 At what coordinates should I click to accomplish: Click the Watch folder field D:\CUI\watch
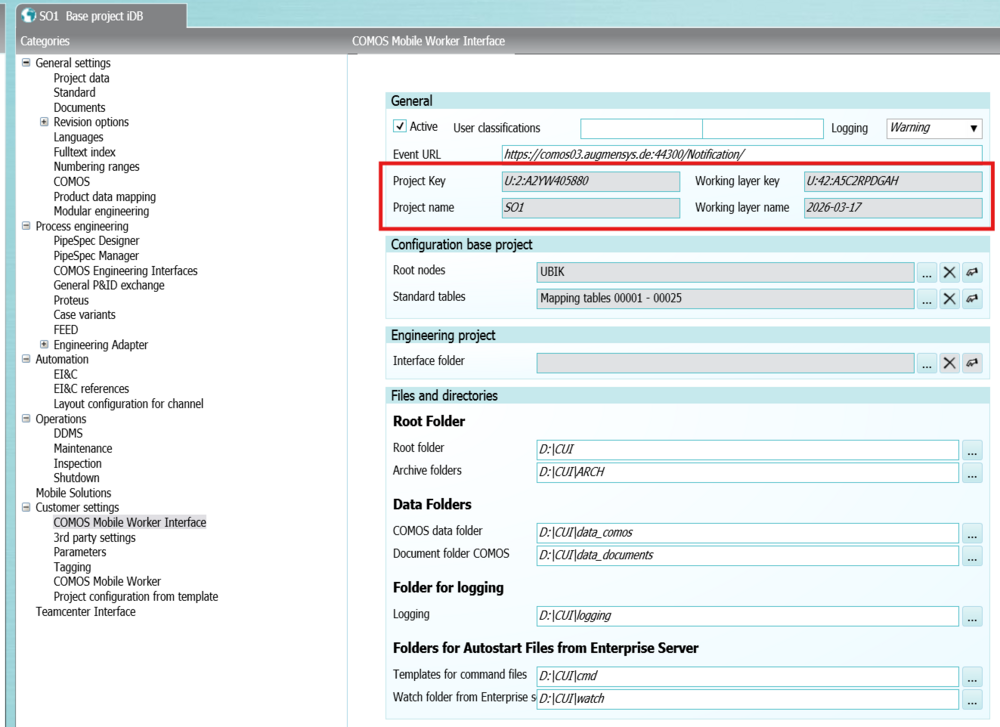click(747, 699)
